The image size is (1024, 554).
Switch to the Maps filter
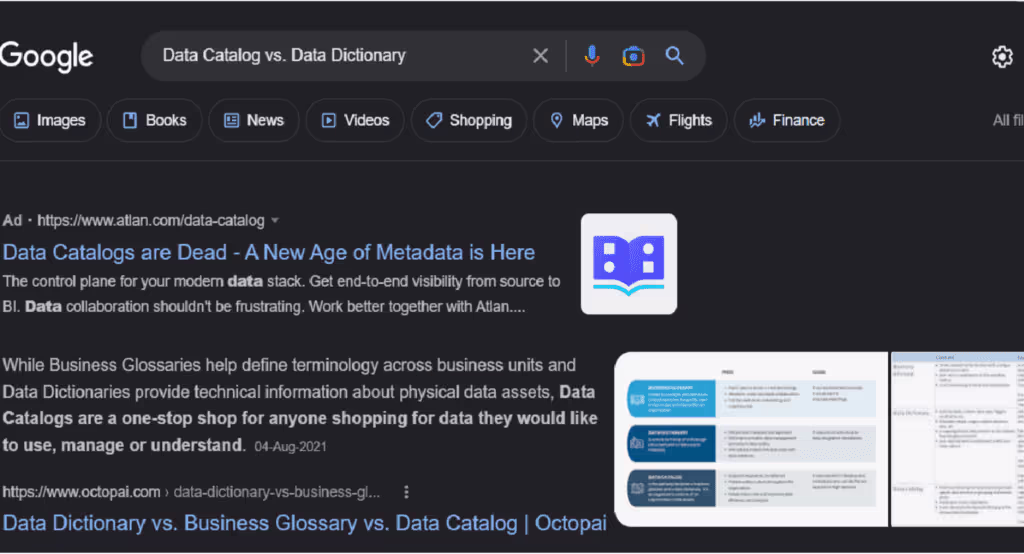pyautogui.click(x=579, y=120)
